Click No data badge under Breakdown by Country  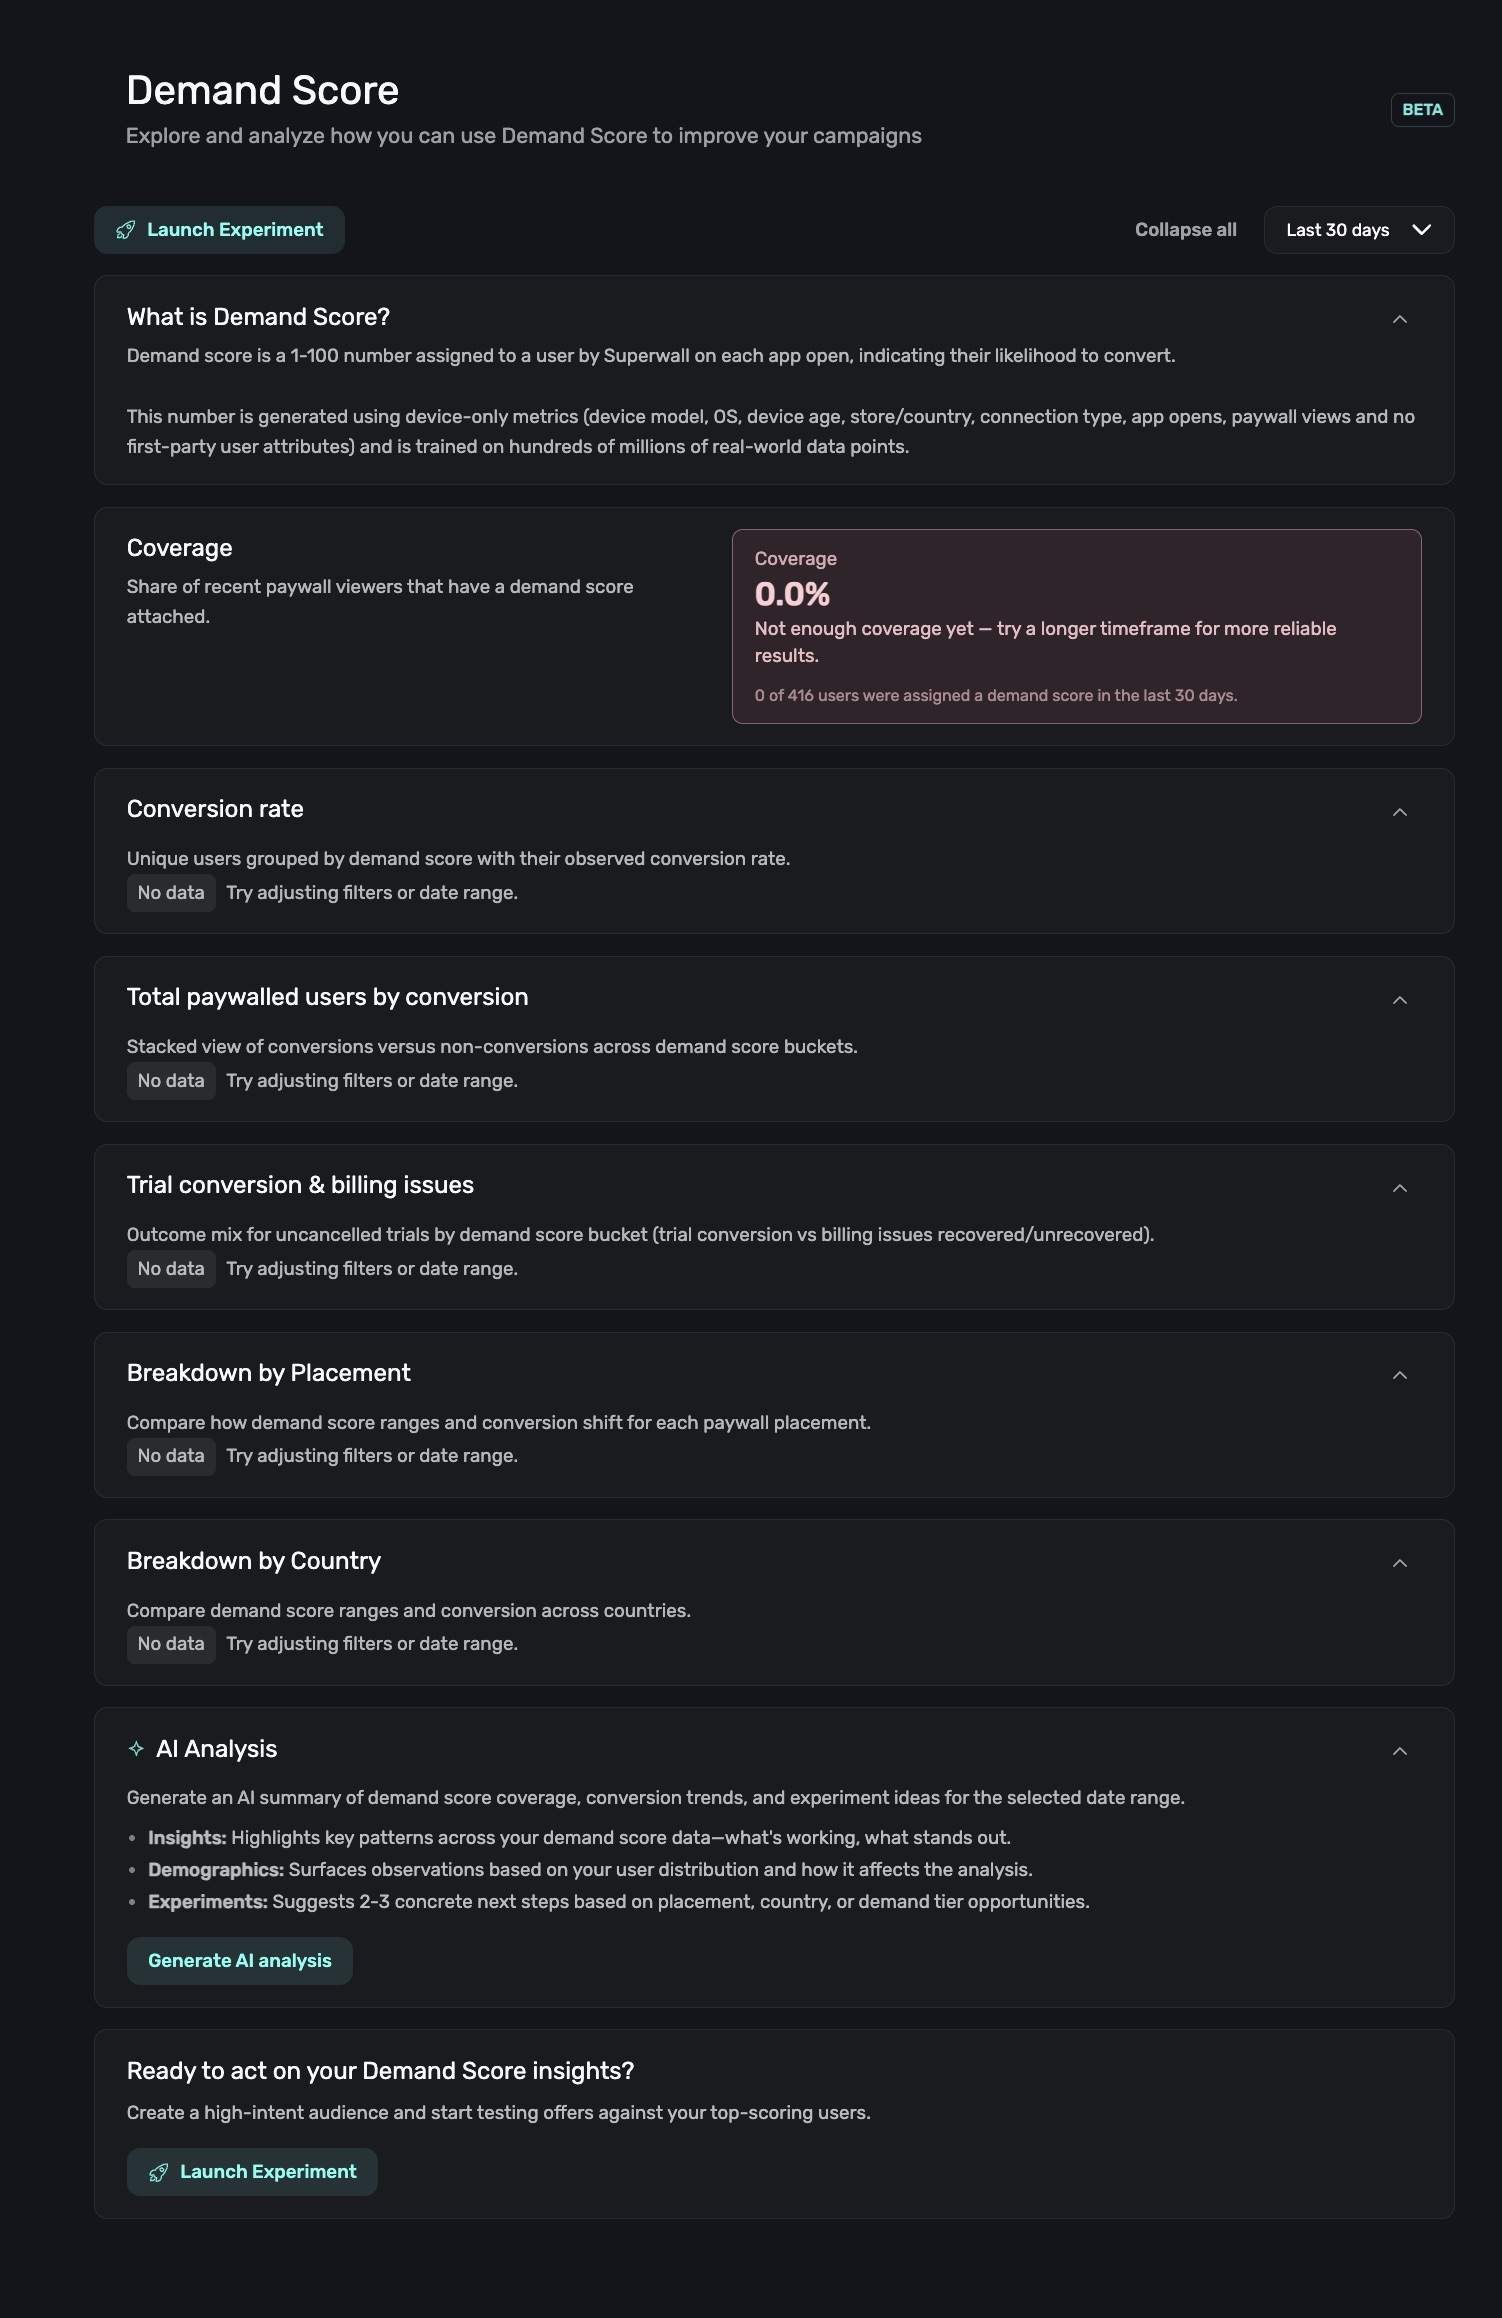pos(171,1644)
